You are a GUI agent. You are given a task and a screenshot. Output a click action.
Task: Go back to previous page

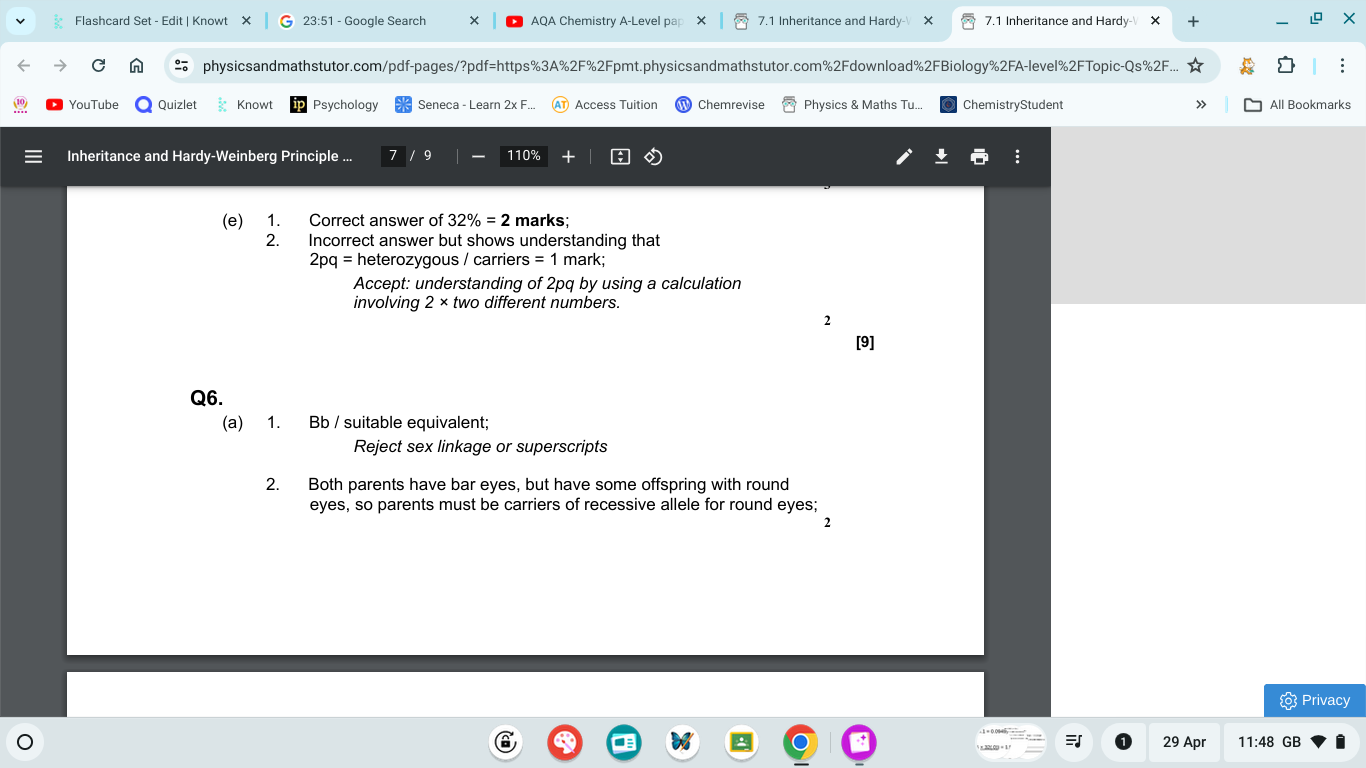click(25, 66)
